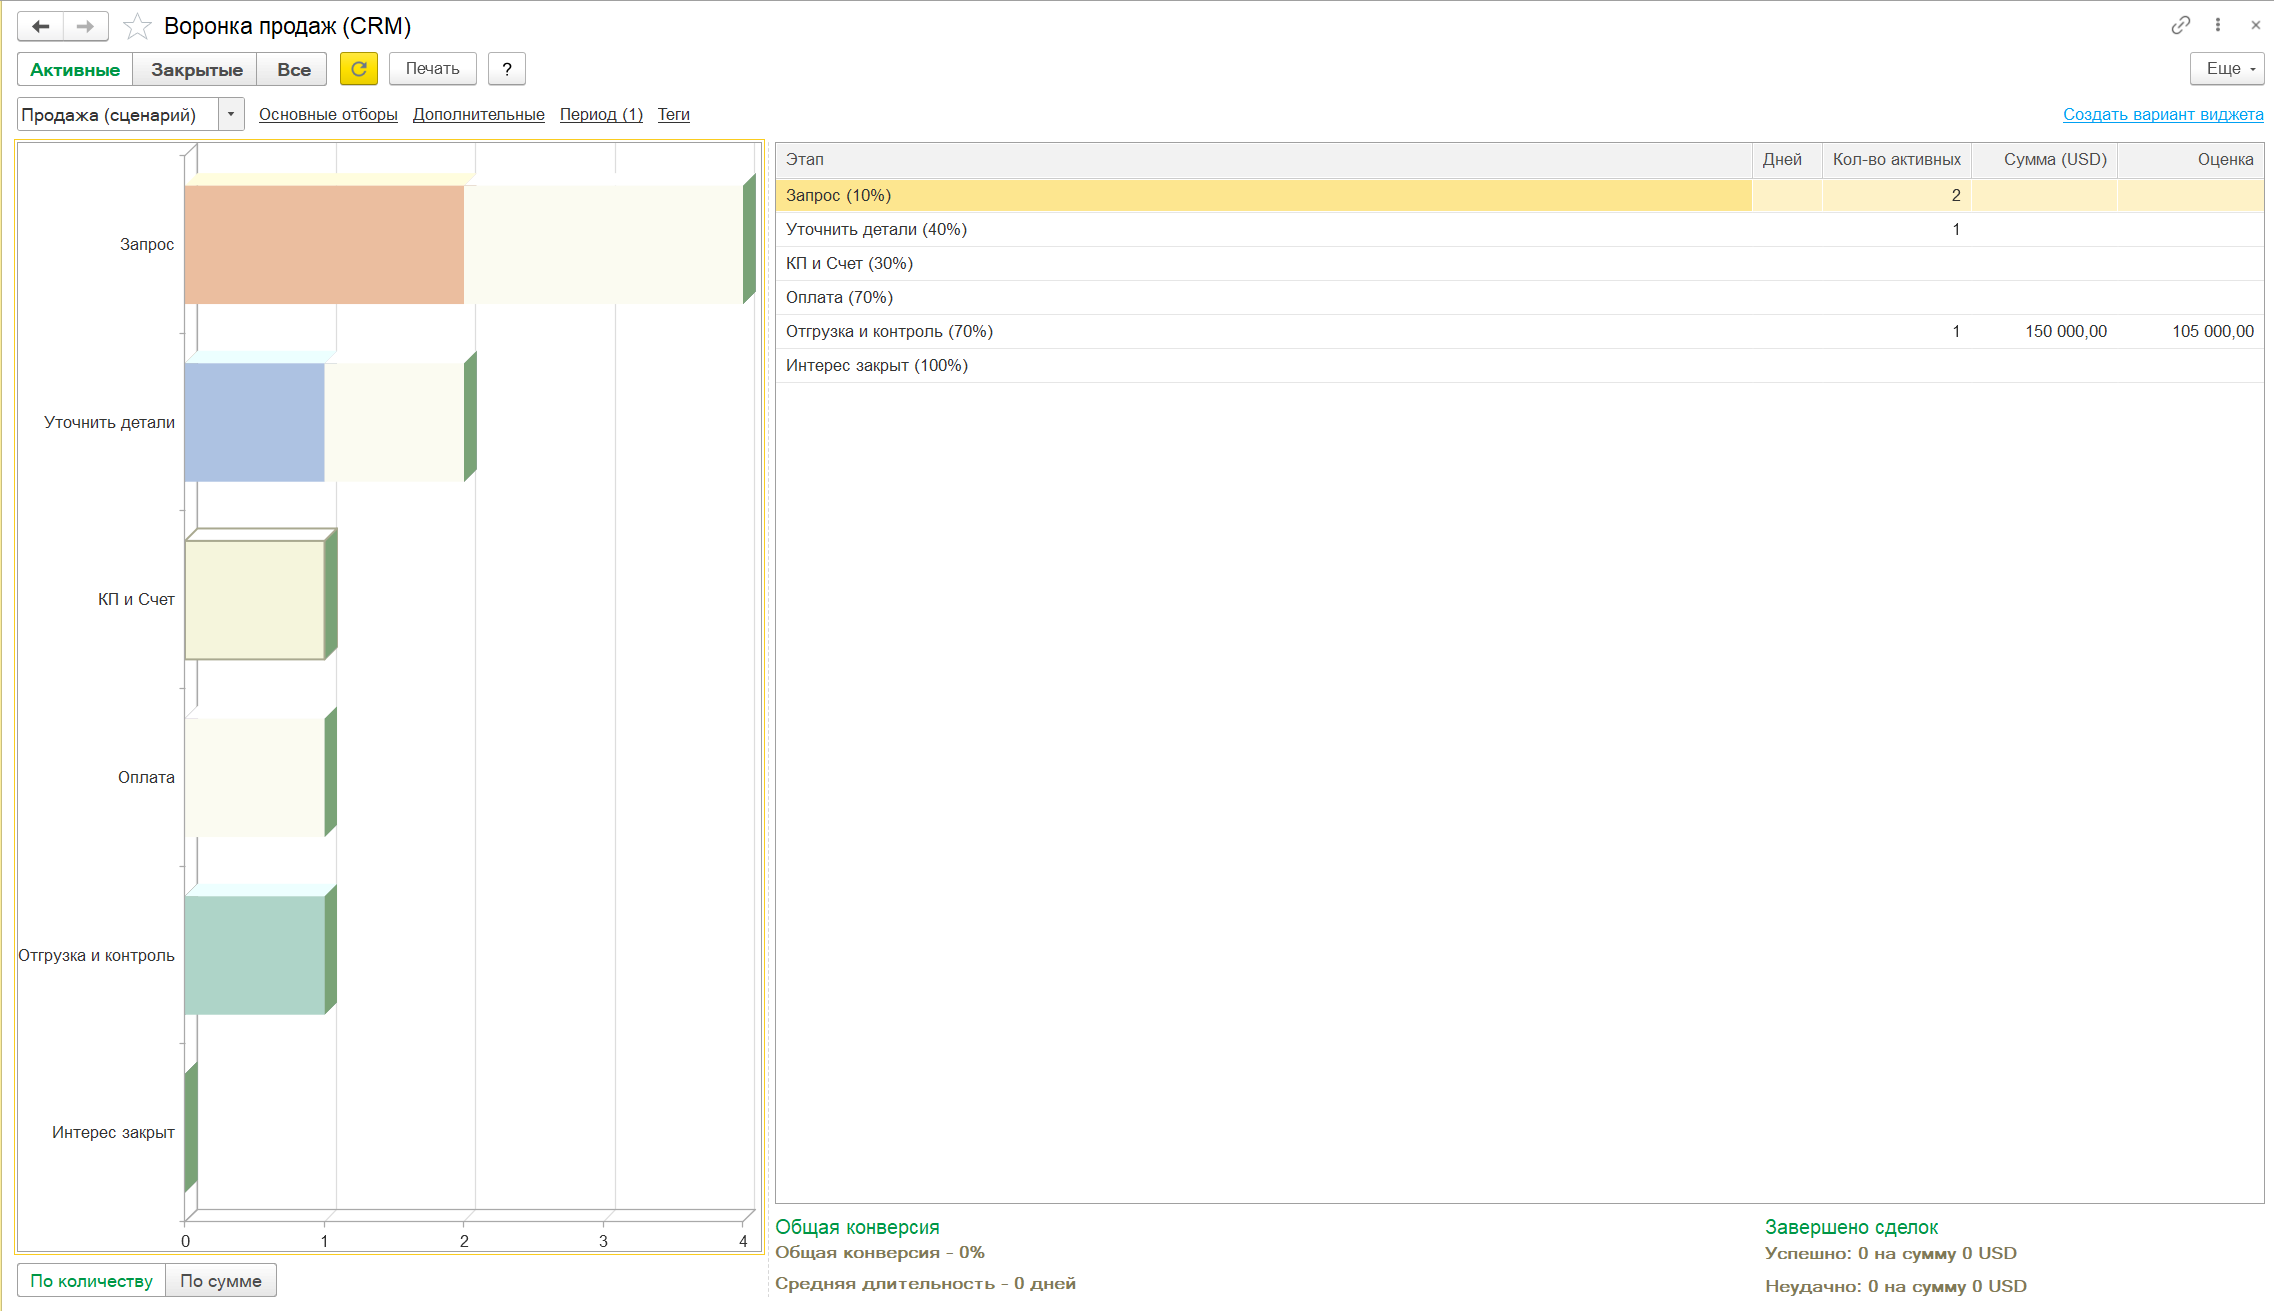Switch to Активные deals filter

75,69
